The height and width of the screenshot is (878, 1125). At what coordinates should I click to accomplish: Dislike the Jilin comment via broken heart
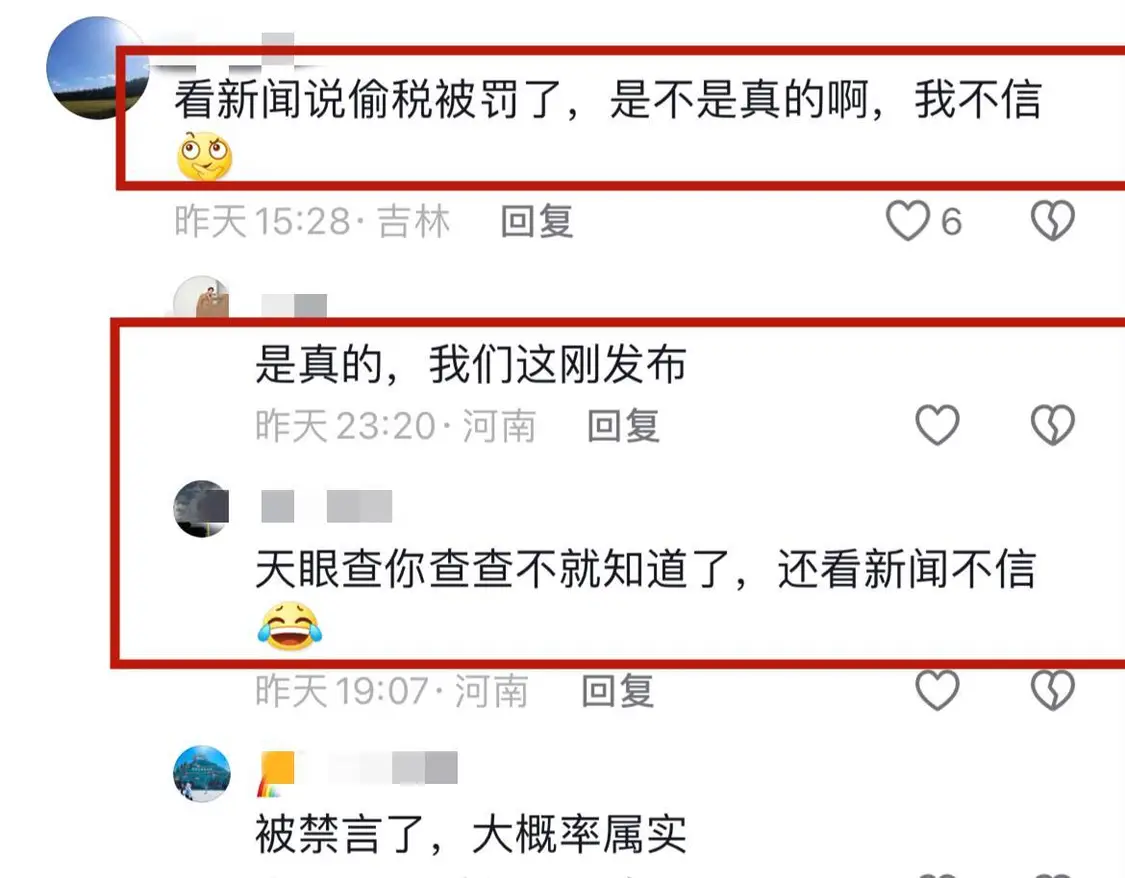point(1053,220)
